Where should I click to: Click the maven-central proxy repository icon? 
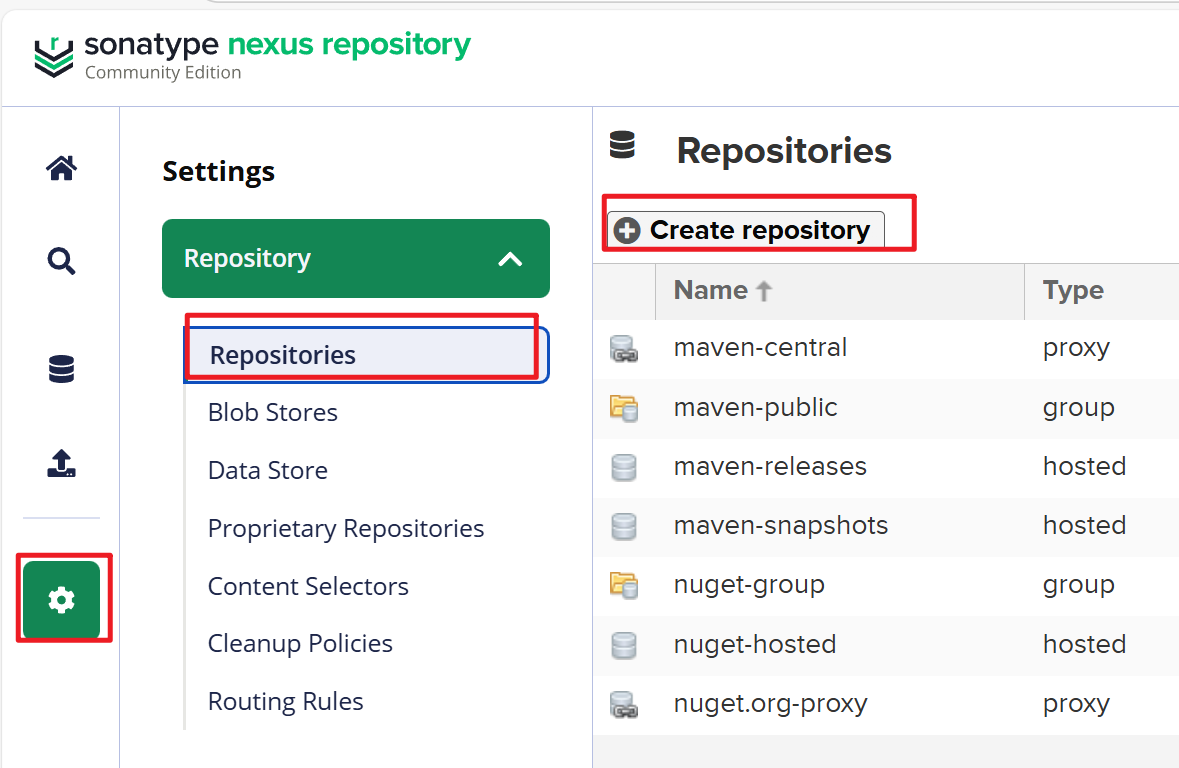tap(624, 348)
